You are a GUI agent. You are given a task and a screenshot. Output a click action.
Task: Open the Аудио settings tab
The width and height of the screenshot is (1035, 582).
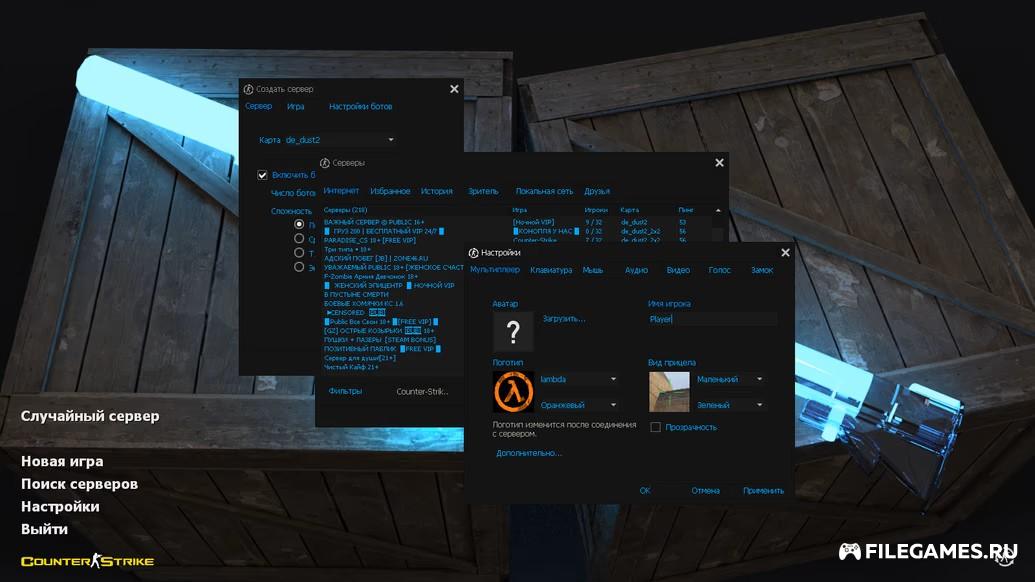click(636, 270)
